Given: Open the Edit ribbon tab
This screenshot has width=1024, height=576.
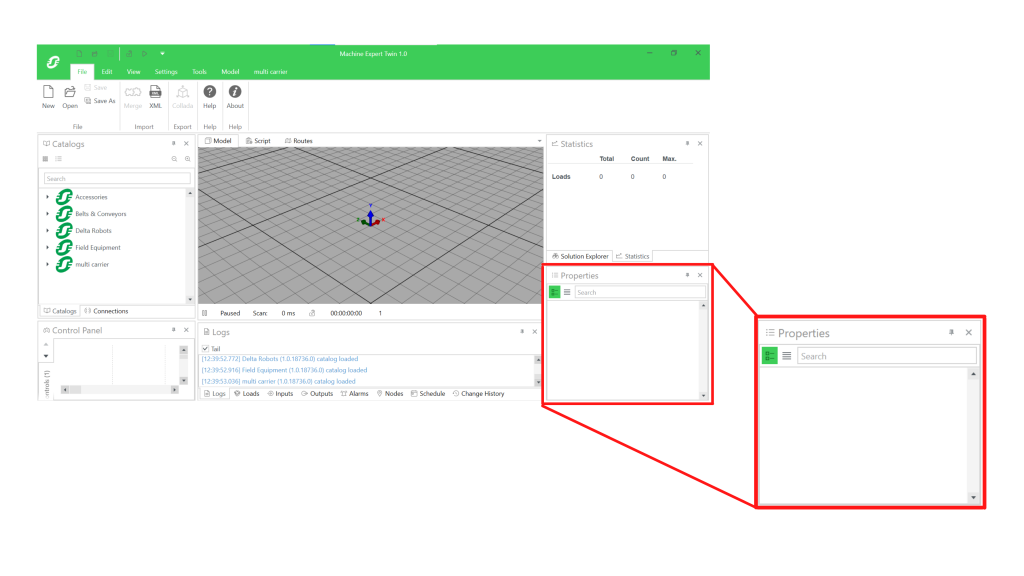Looking at the screenshot, I should point(107,72).
